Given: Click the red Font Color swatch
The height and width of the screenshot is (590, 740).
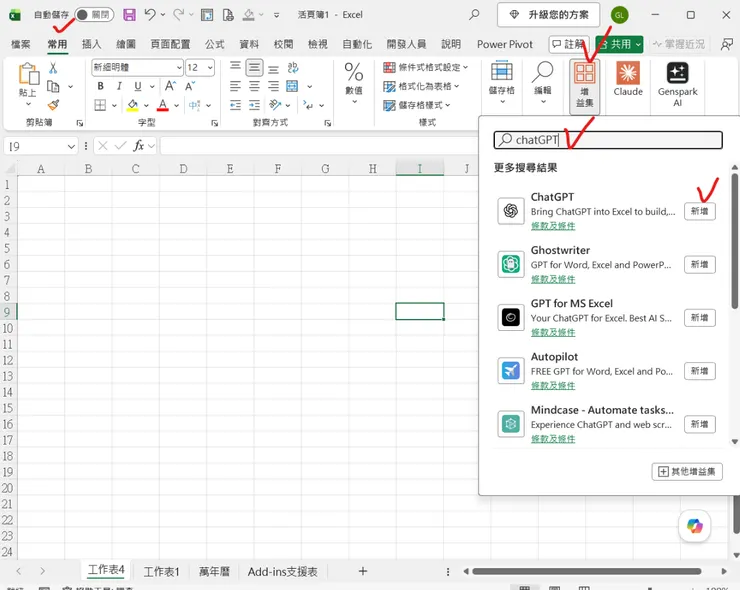Looking at the screenshot, I should click(x=163, y=105).
